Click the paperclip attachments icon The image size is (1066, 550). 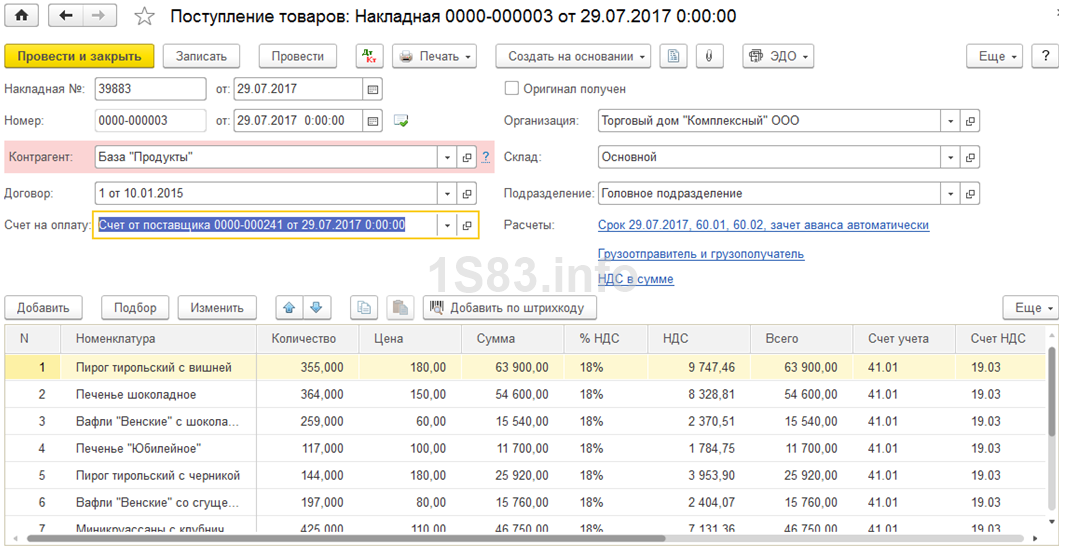point(708,56)
